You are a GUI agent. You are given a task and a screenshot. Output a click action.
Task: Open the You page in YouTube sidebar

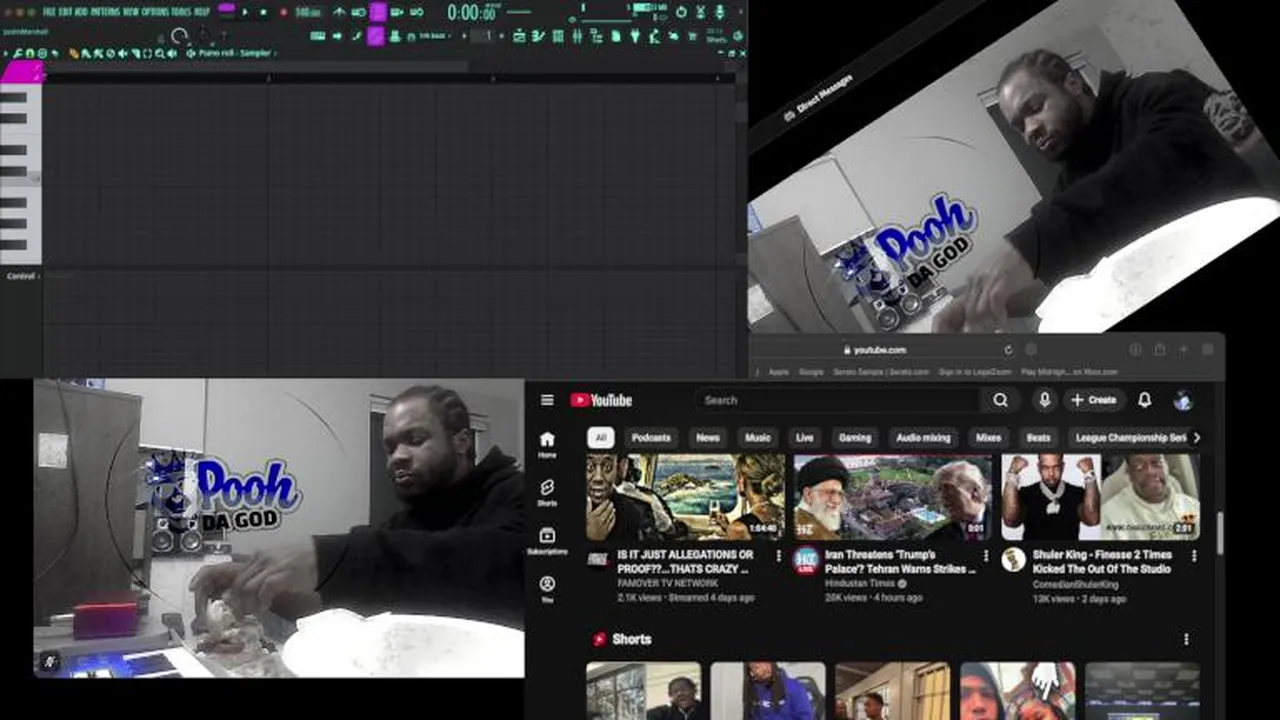[x=547, y=589]
